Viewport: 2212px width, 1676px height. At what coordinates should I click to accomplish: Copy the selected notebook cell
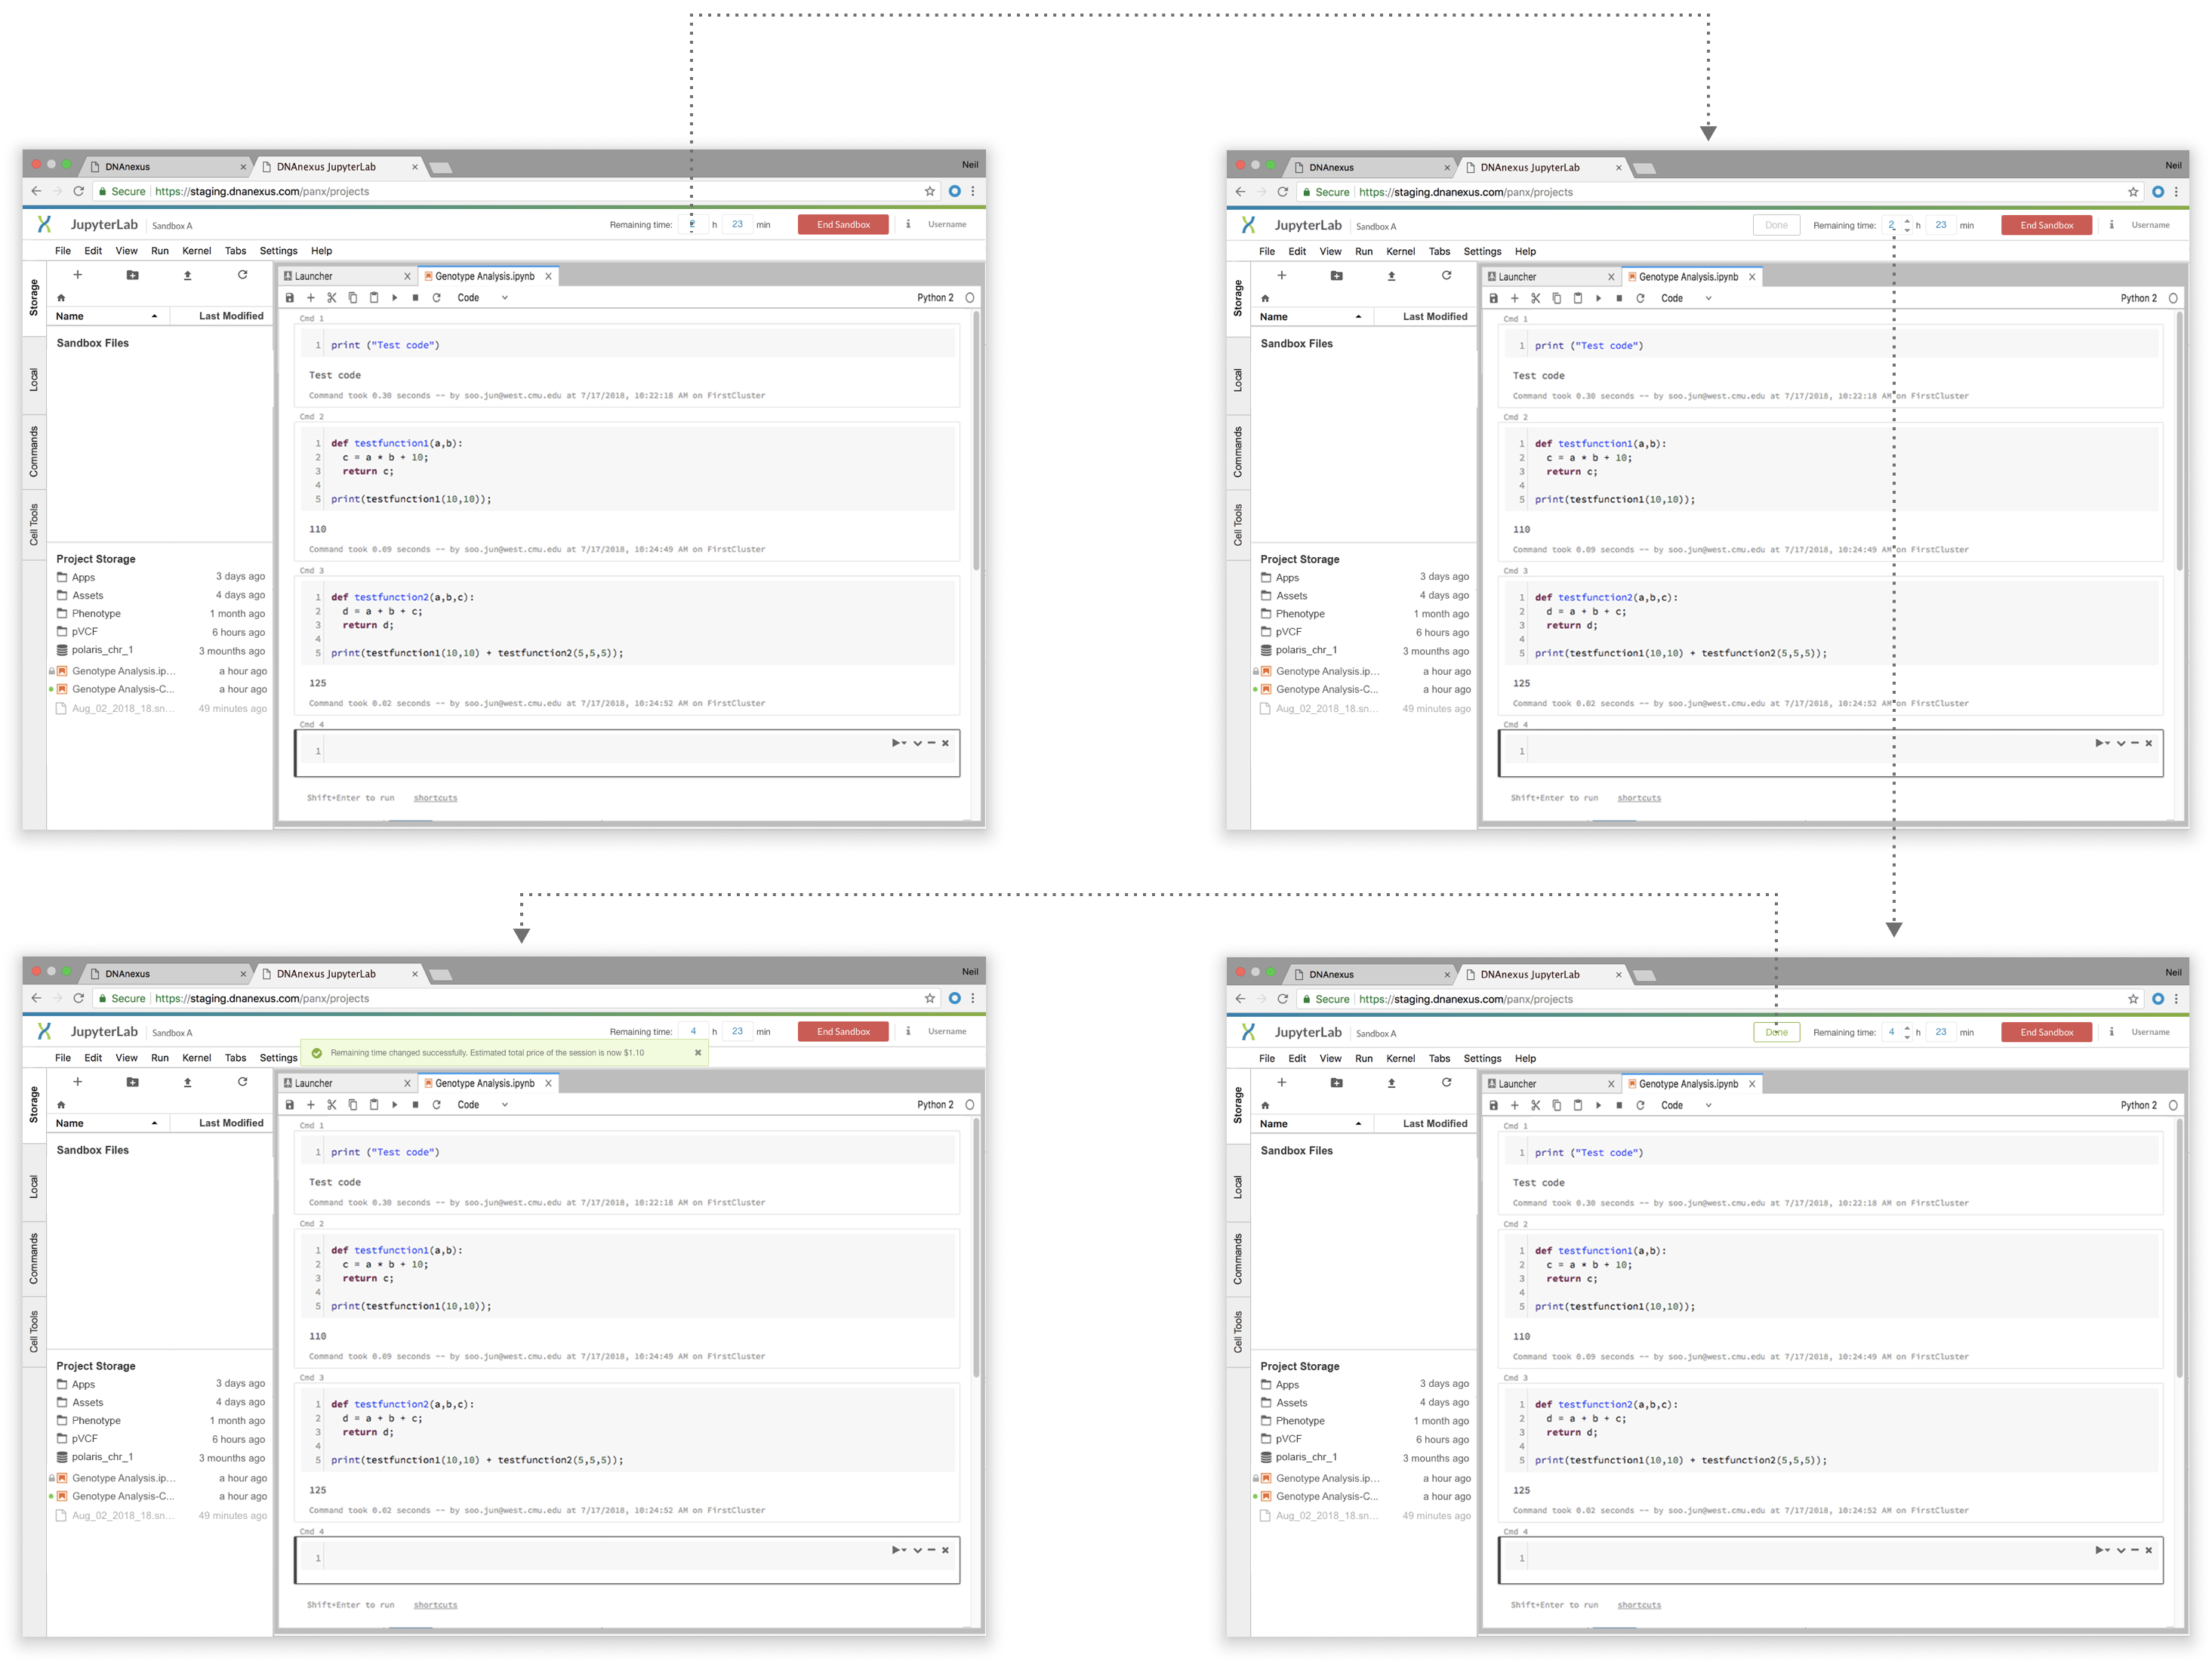coord(352,297)
